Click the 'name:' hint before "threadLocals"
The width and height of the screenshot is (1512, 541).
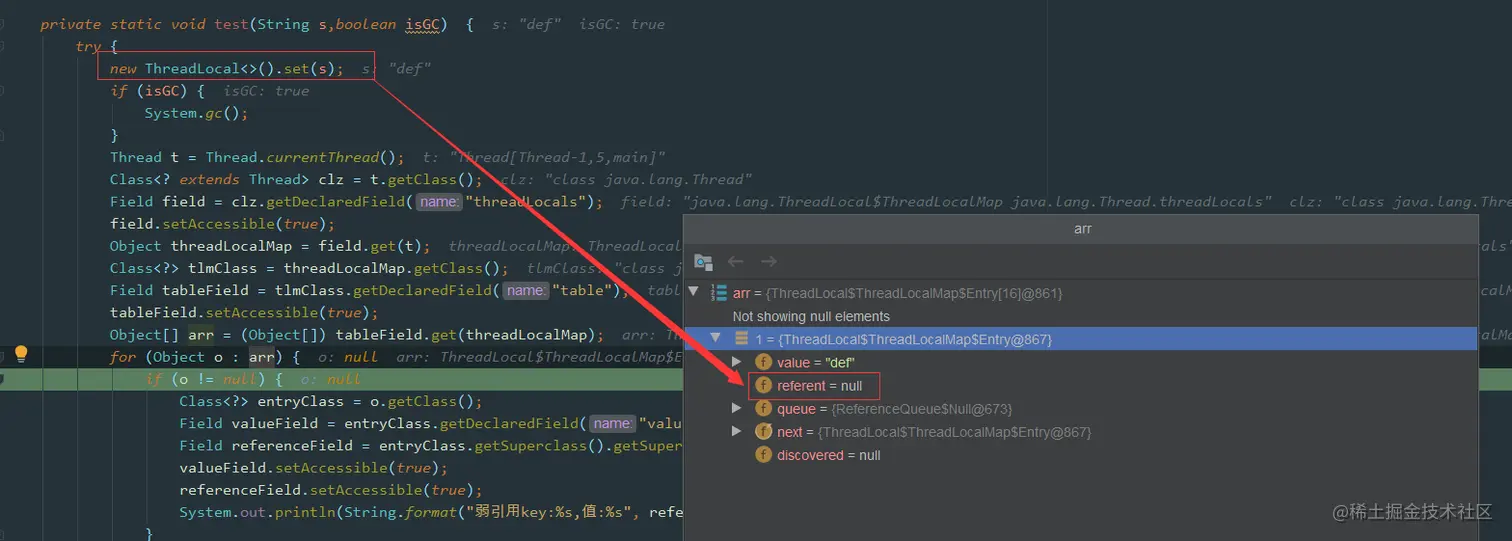(439, 201)
